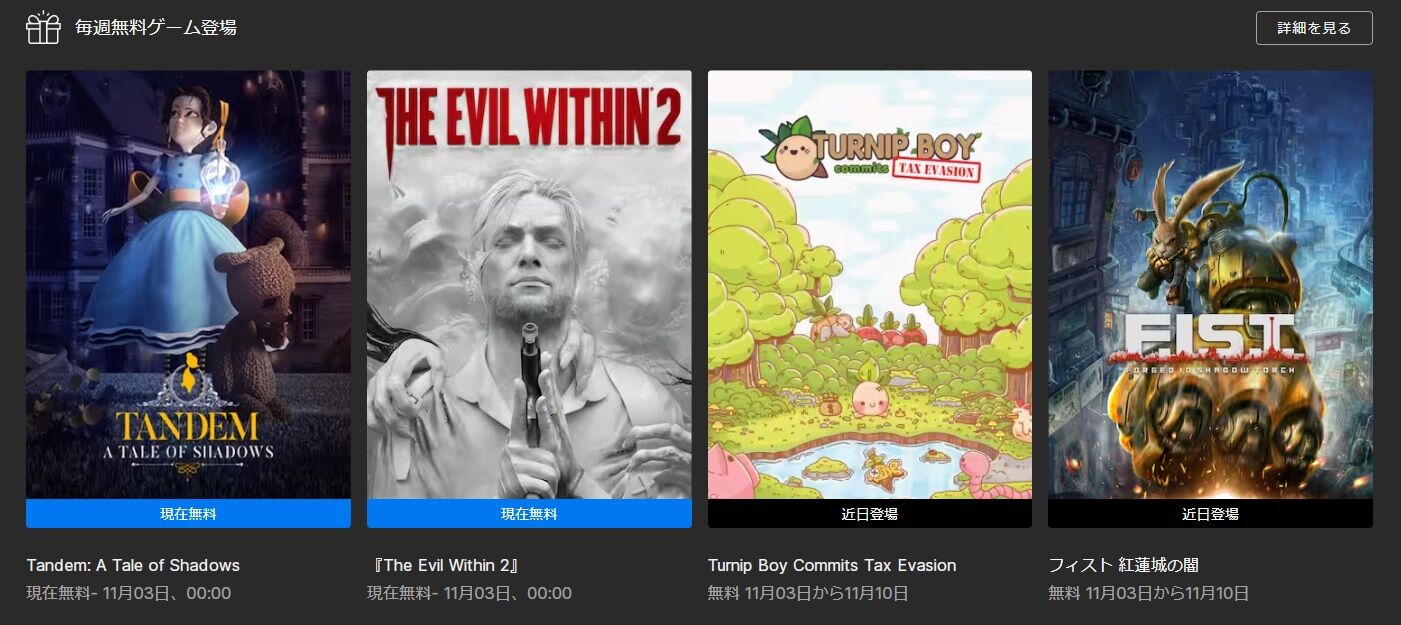Click the 詳細を見る button

click(x=1314, y=28)
